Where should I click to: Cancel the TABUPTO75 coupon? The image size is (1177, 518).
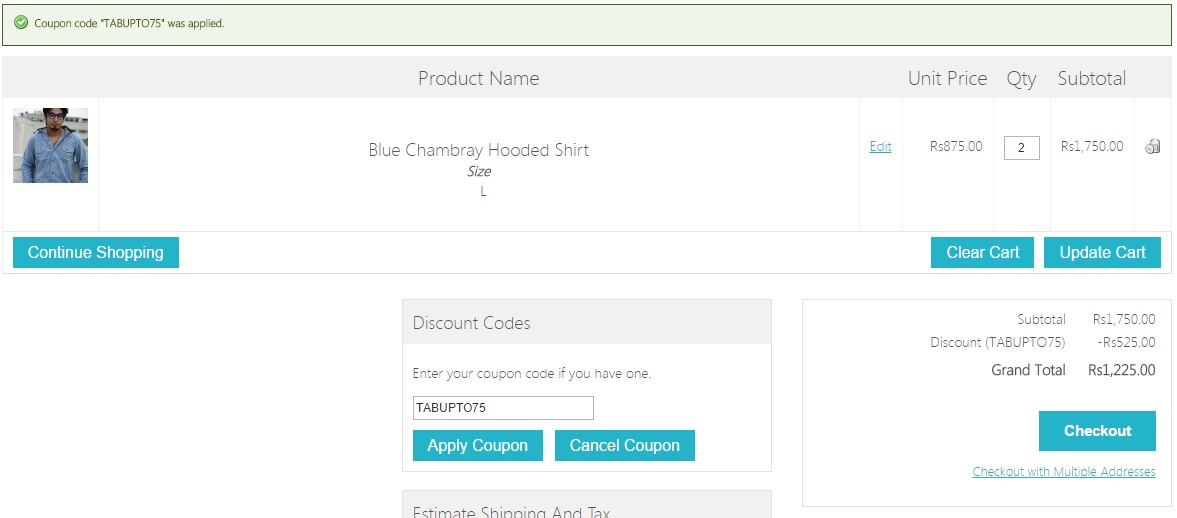[624, 446]
